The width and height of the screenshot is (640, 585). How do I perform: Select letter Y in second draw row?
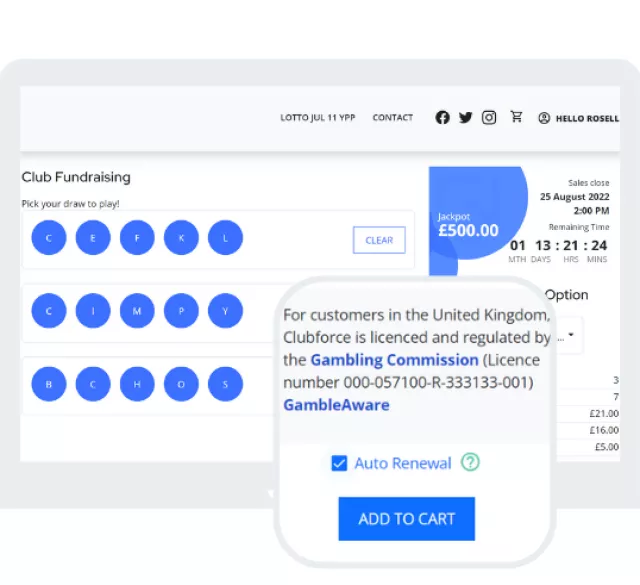point(225,311)
